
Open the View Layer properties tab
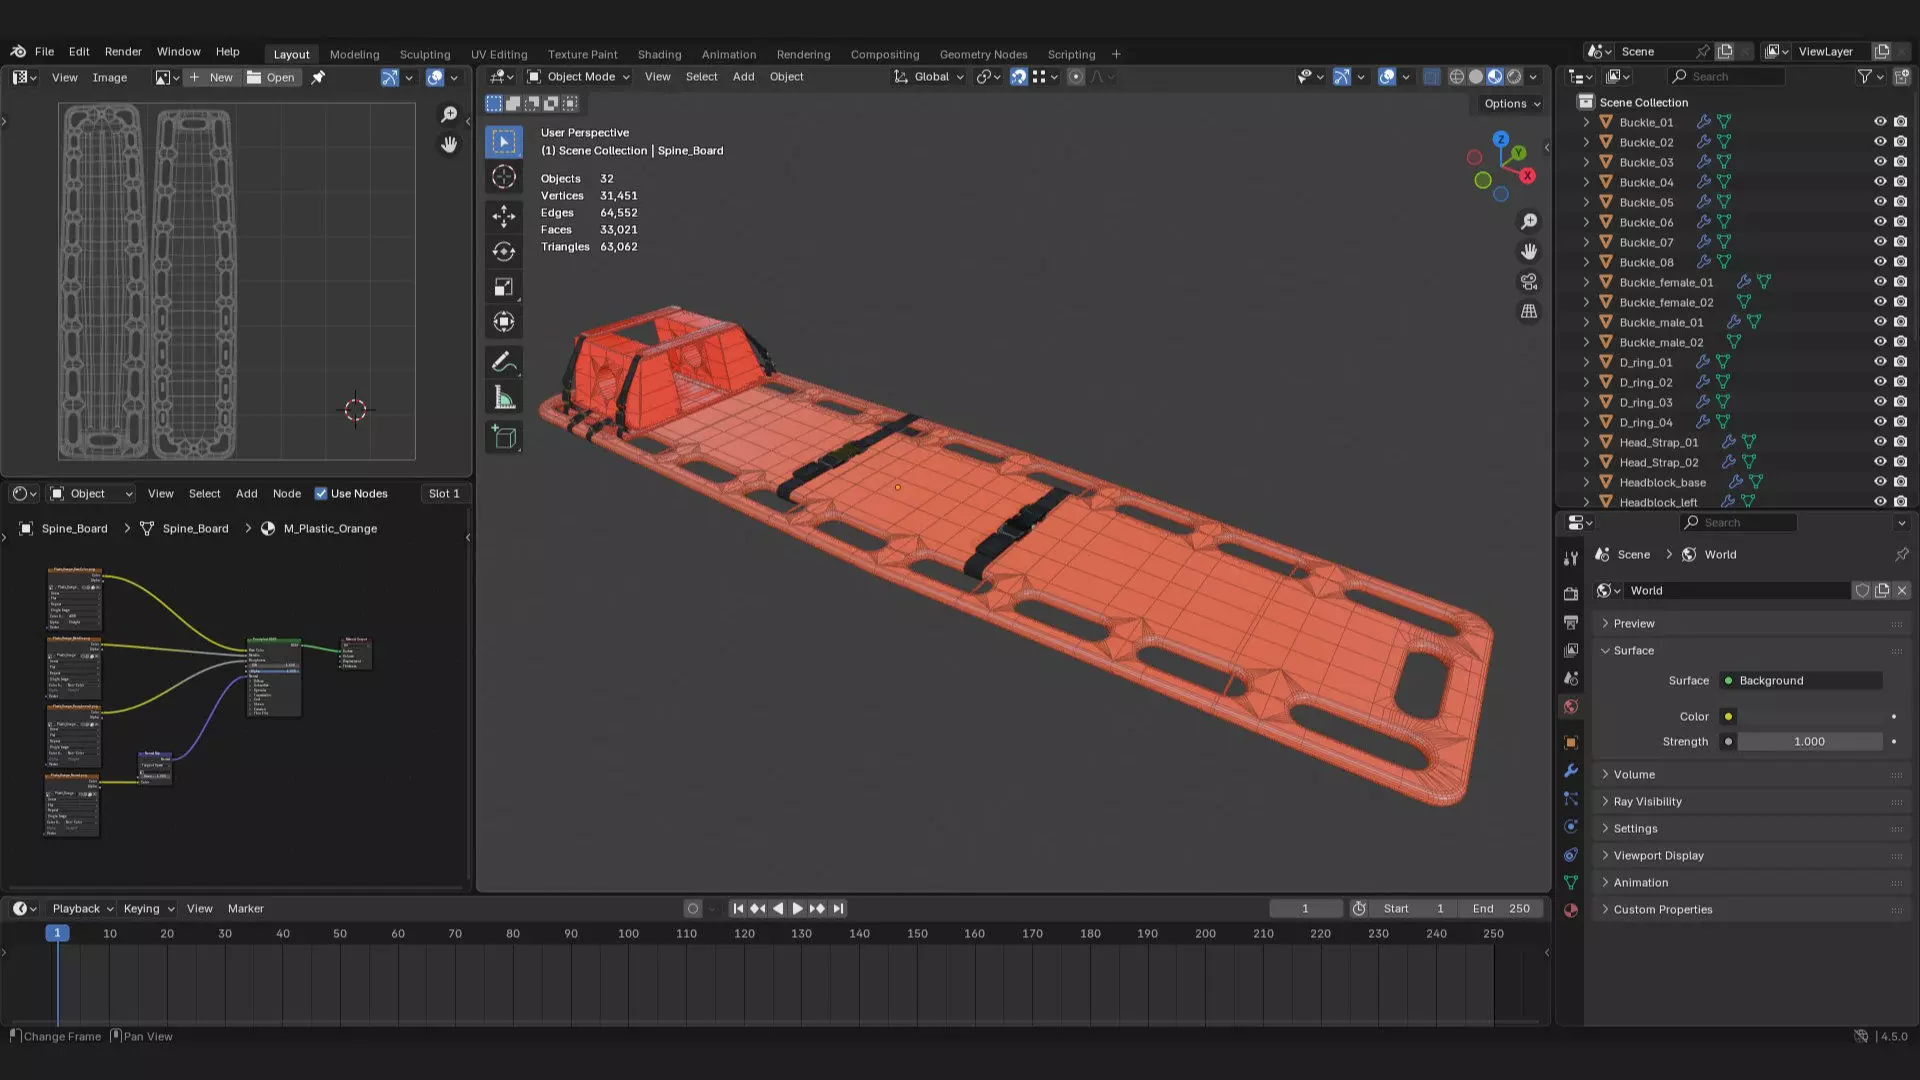click(1571, 650)
